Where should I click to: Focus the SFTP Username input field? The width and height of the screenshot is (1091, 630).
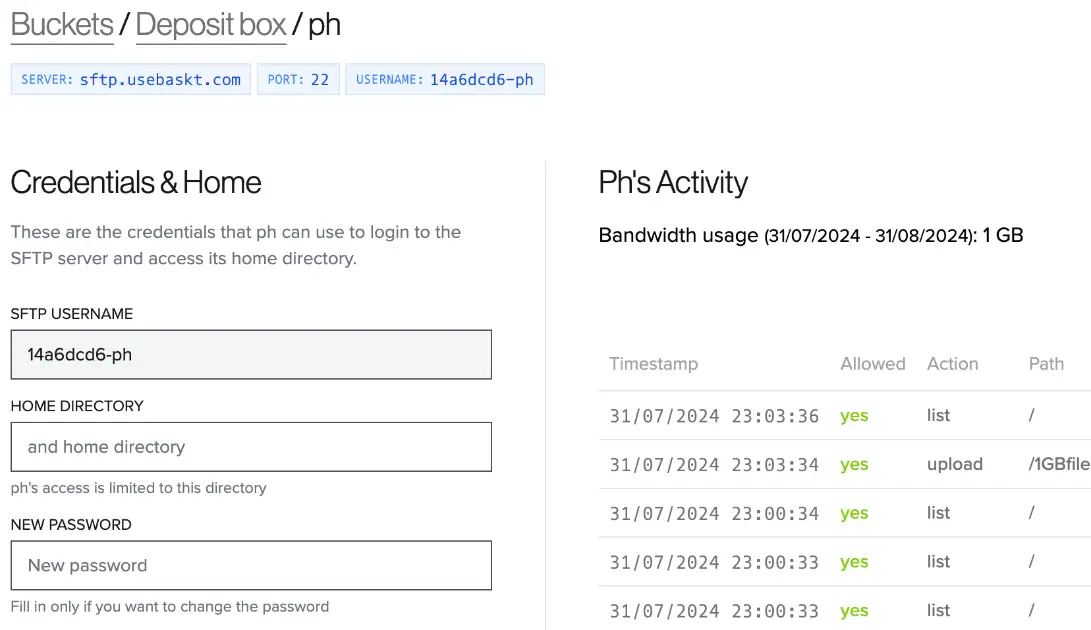pos(251,355)
